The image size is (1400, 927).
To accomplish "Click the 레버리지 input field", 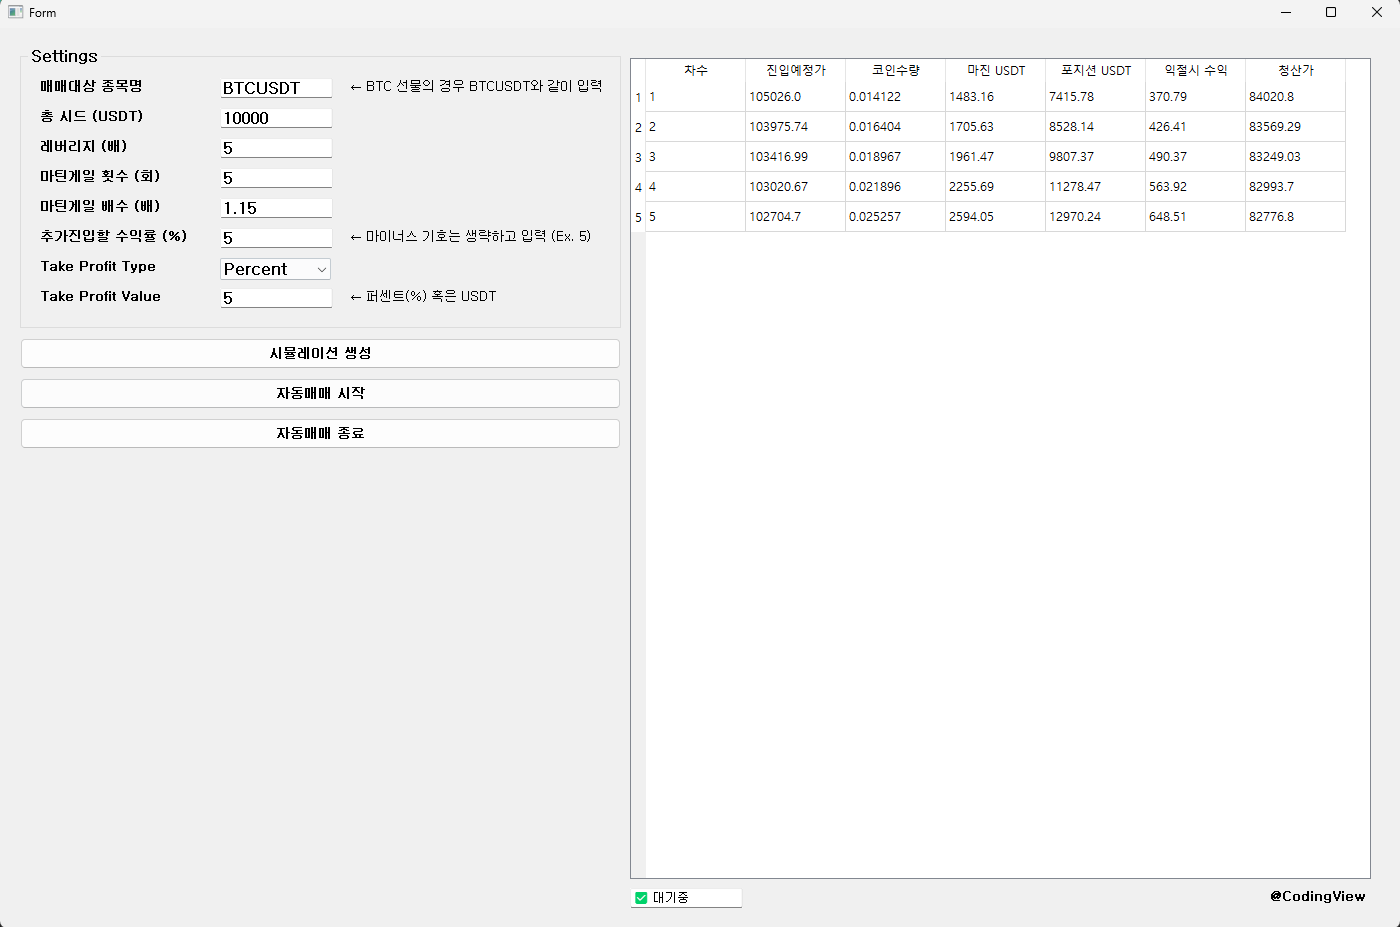I will [x=275, y=148].
